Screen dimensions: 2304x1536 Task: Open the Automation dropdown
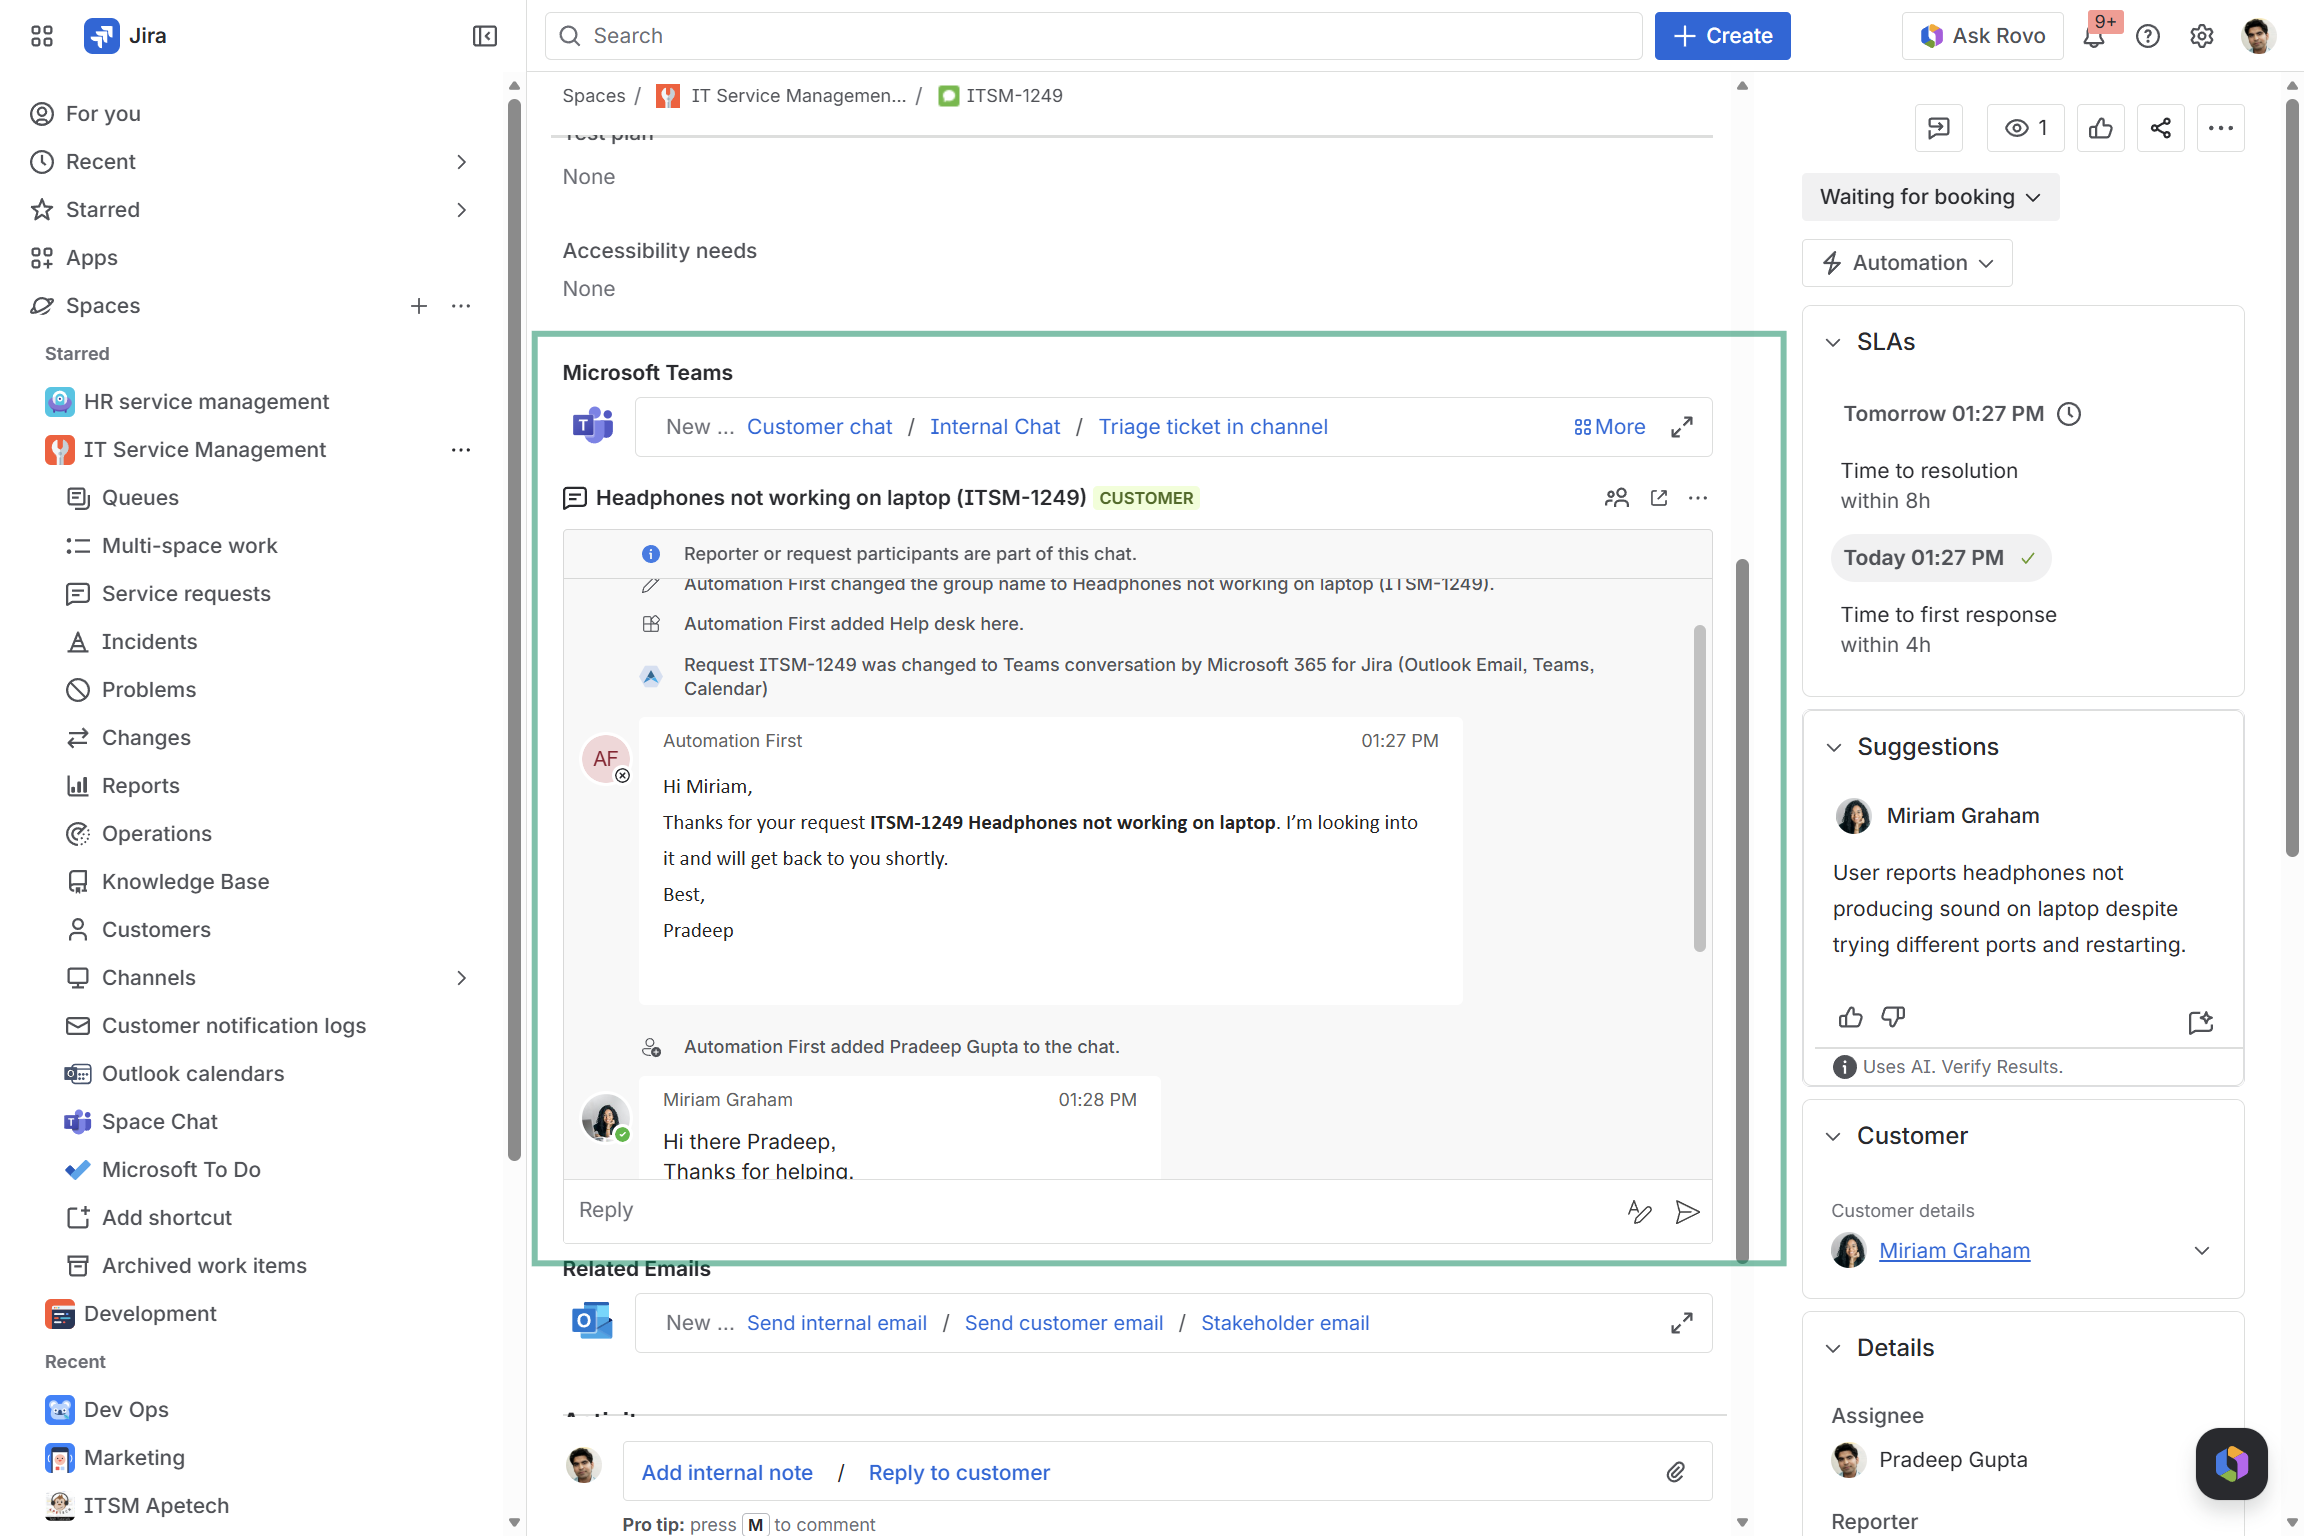(1907, 263)
